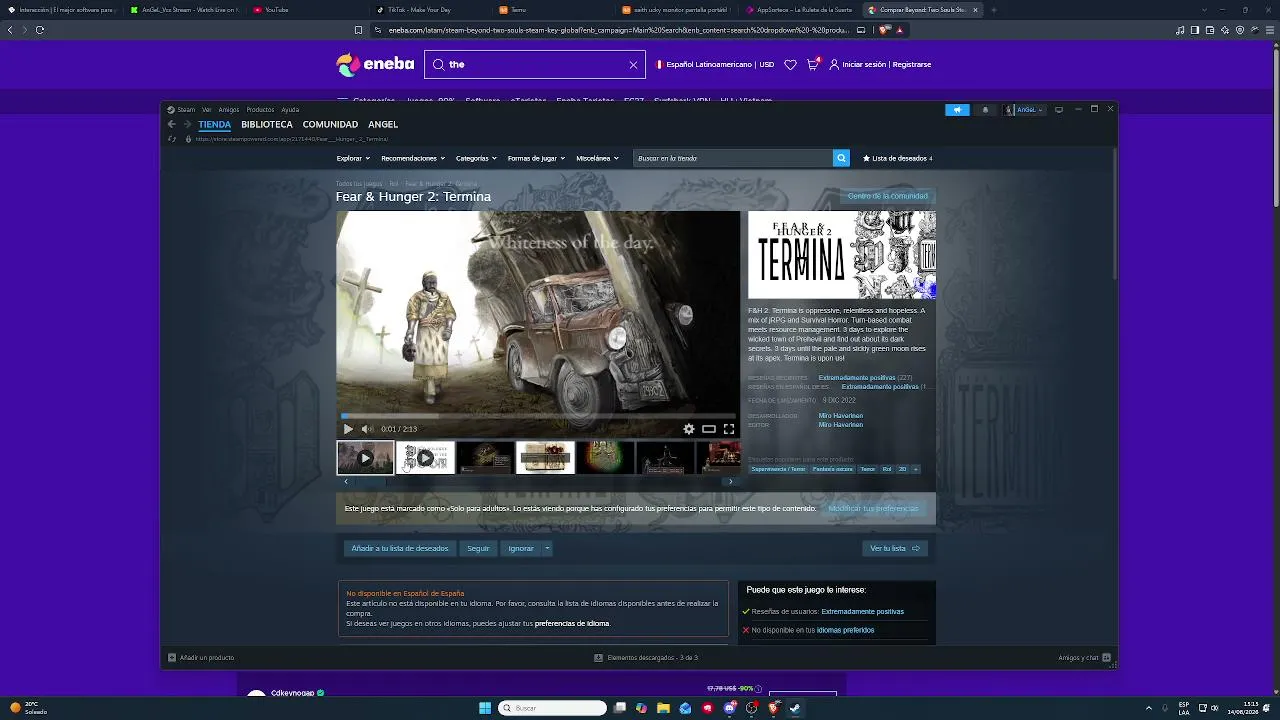1280x720 pixels.
Task: Switch the trailer to fullscreen
Action: click(x=729, y=429)
